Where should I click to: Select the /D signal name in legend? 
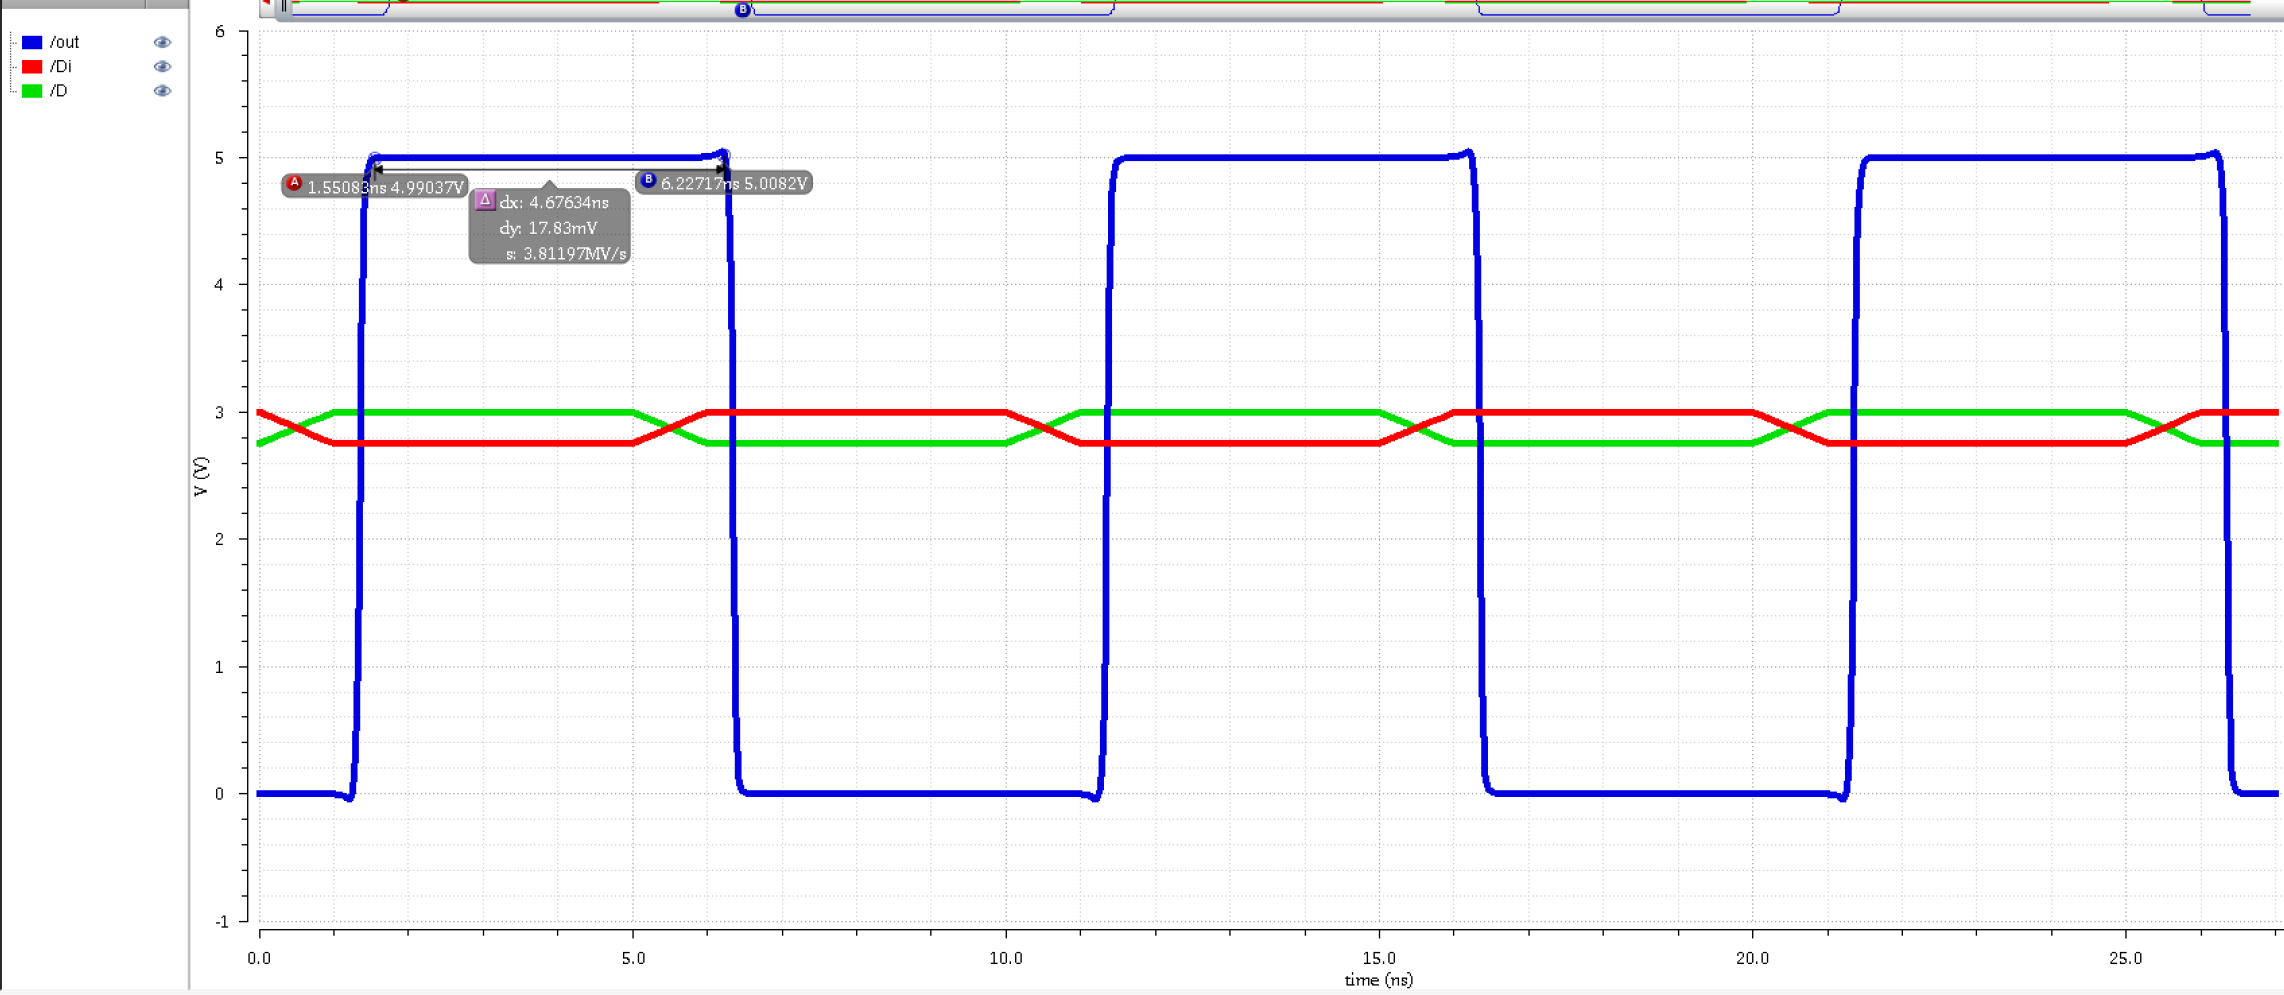pos(59,91)
